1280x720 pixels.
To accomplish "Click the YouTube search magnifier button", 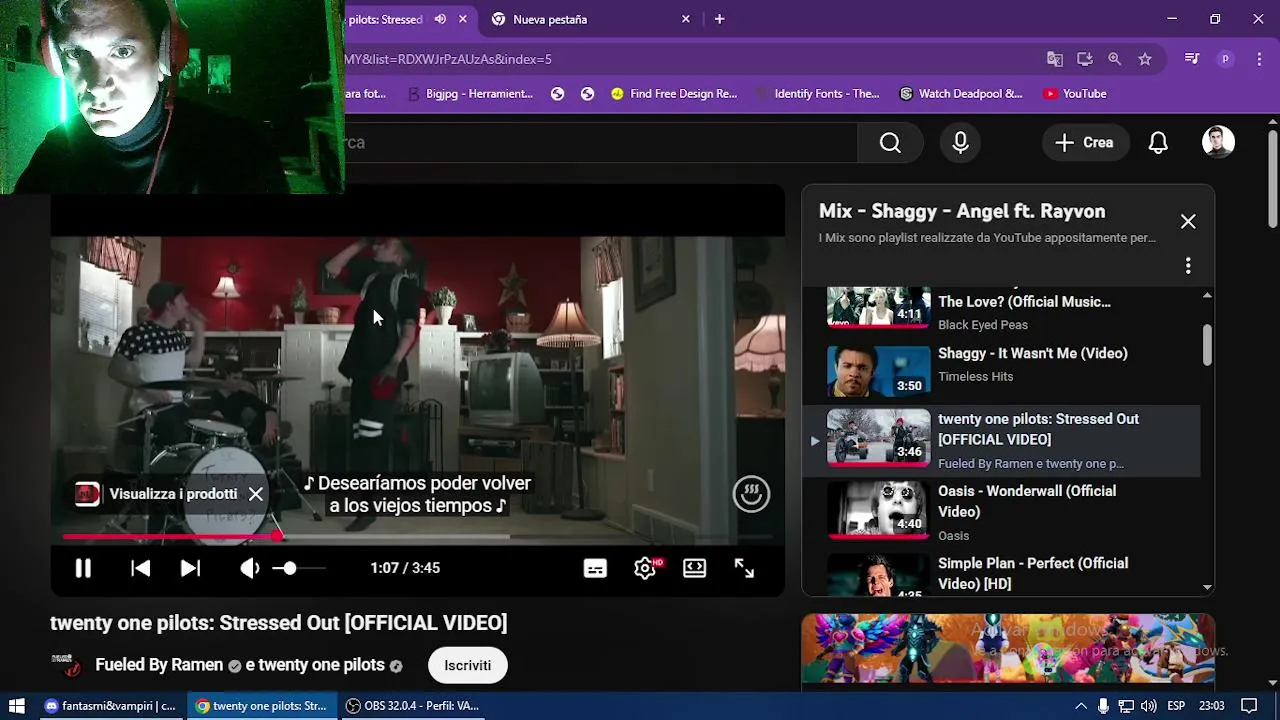I will 890,143.
